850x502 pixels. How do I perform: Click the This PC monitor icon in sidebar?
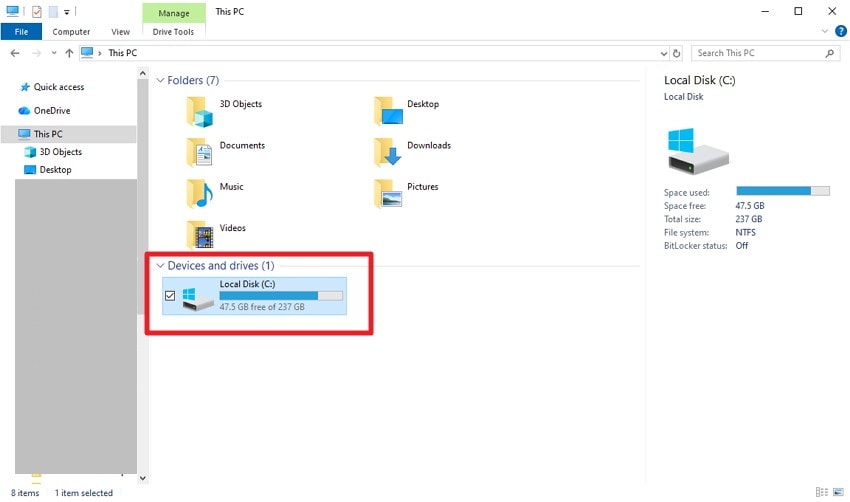[x=24, y=133]
